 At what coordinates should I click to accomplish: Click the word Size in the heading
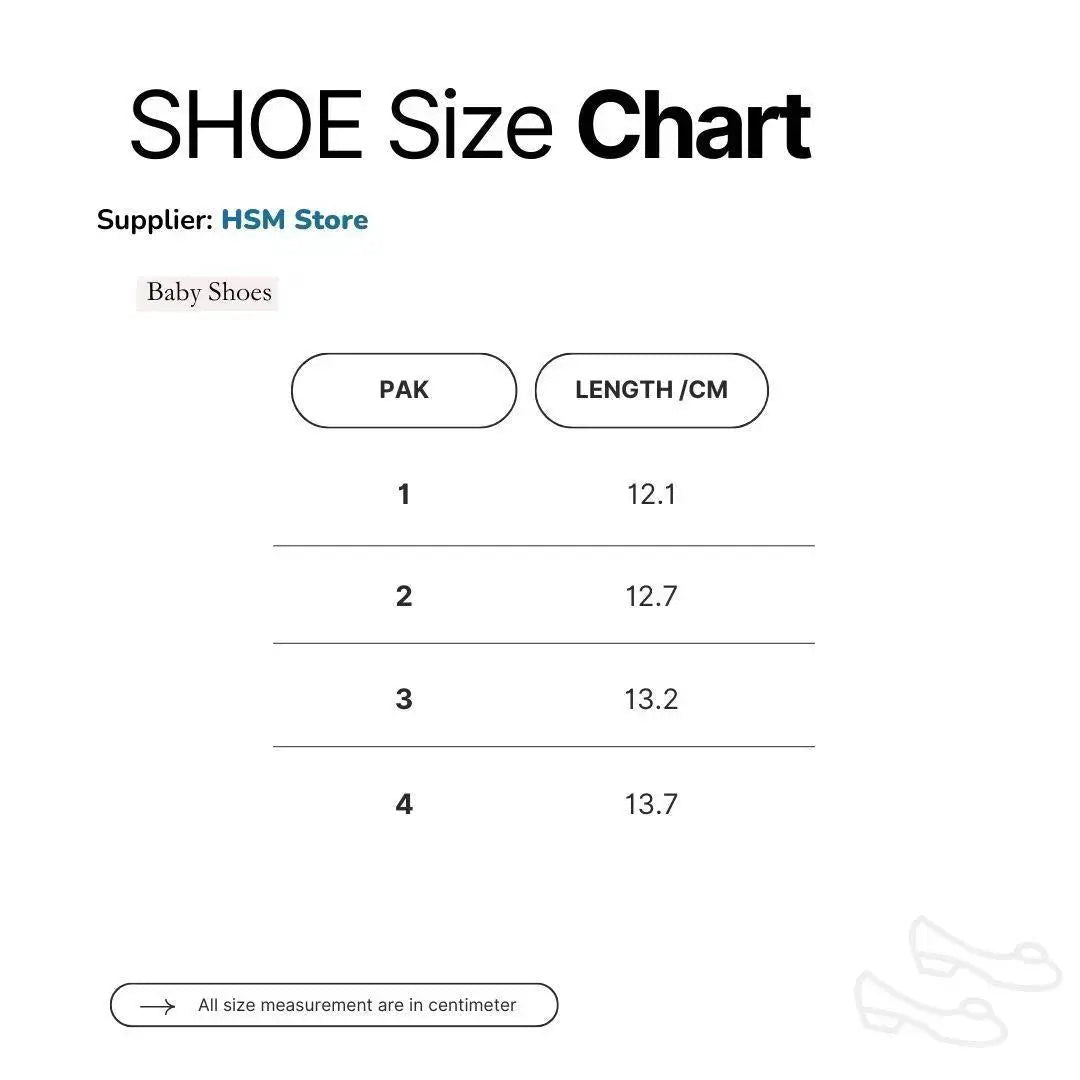click(470, 127)
